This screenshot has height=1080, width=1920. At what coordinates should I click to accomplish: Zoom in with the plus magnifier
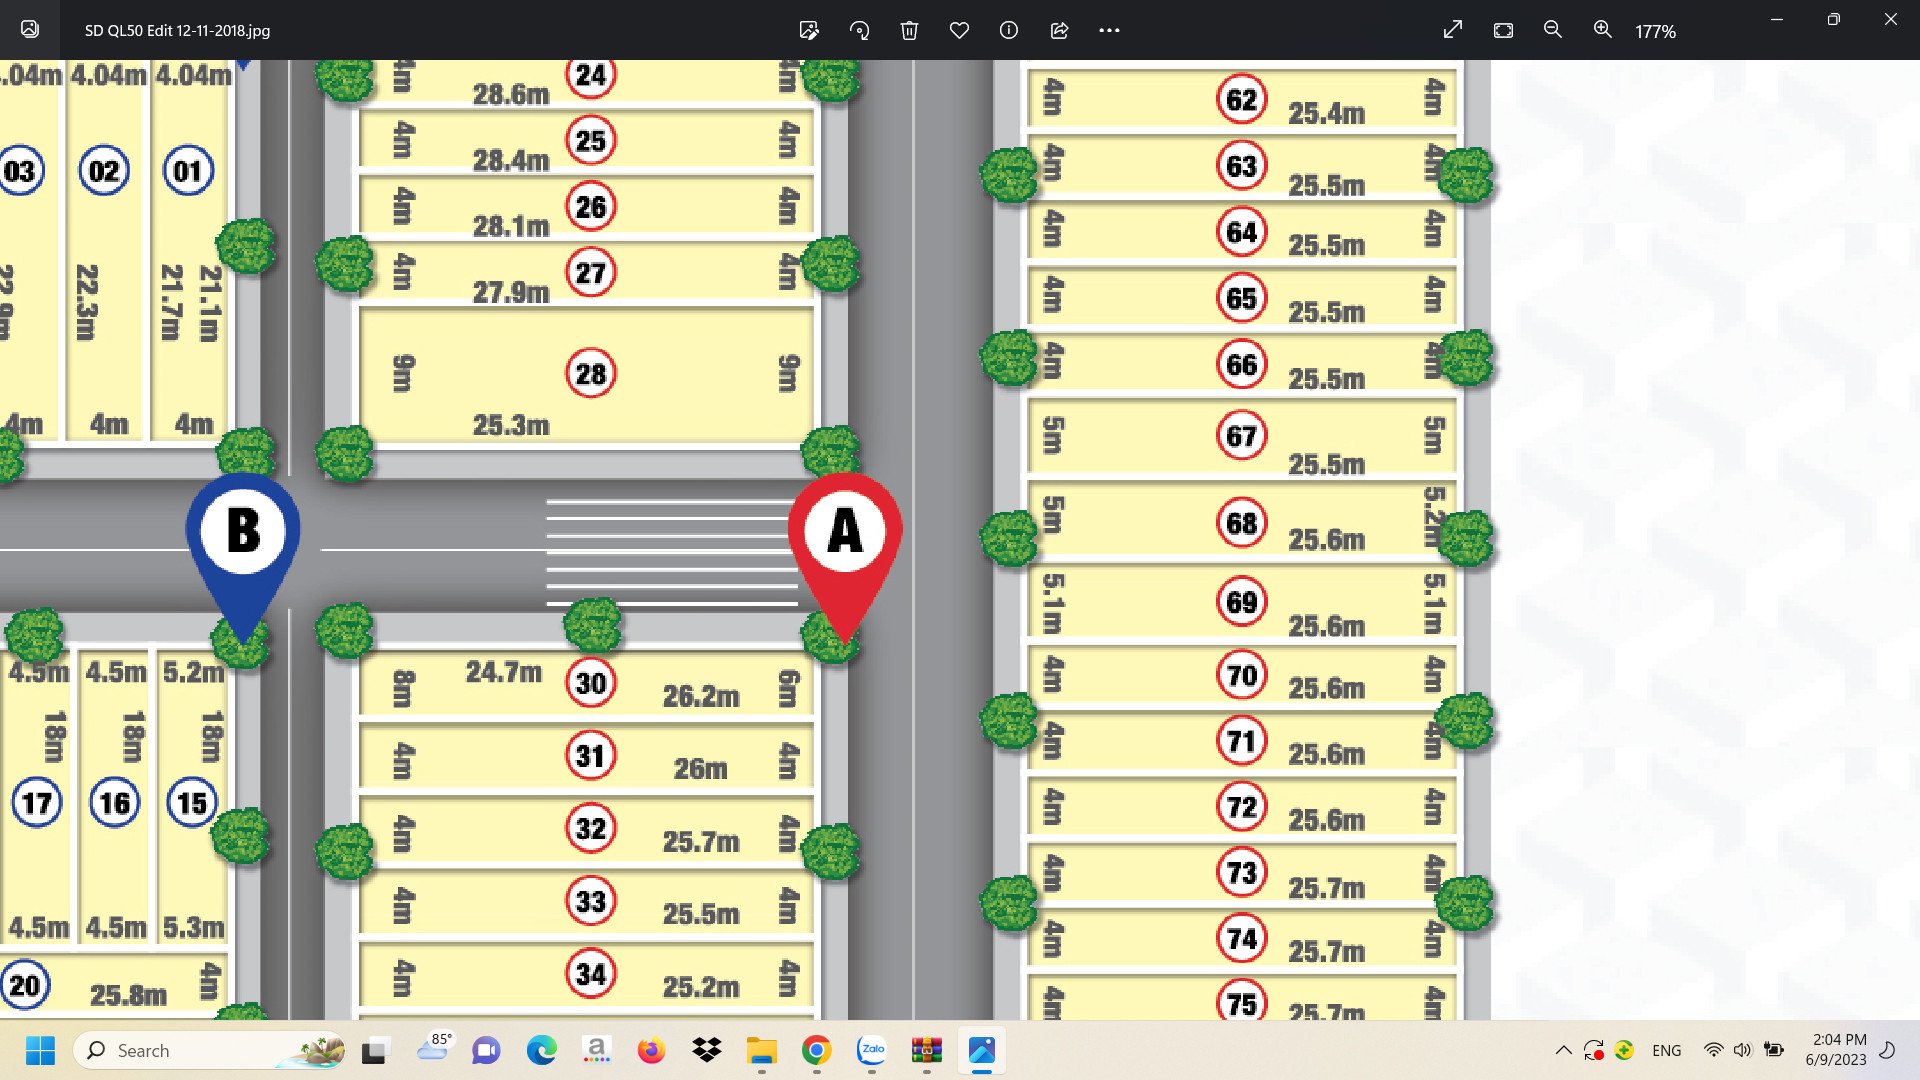coord(1603,30)
